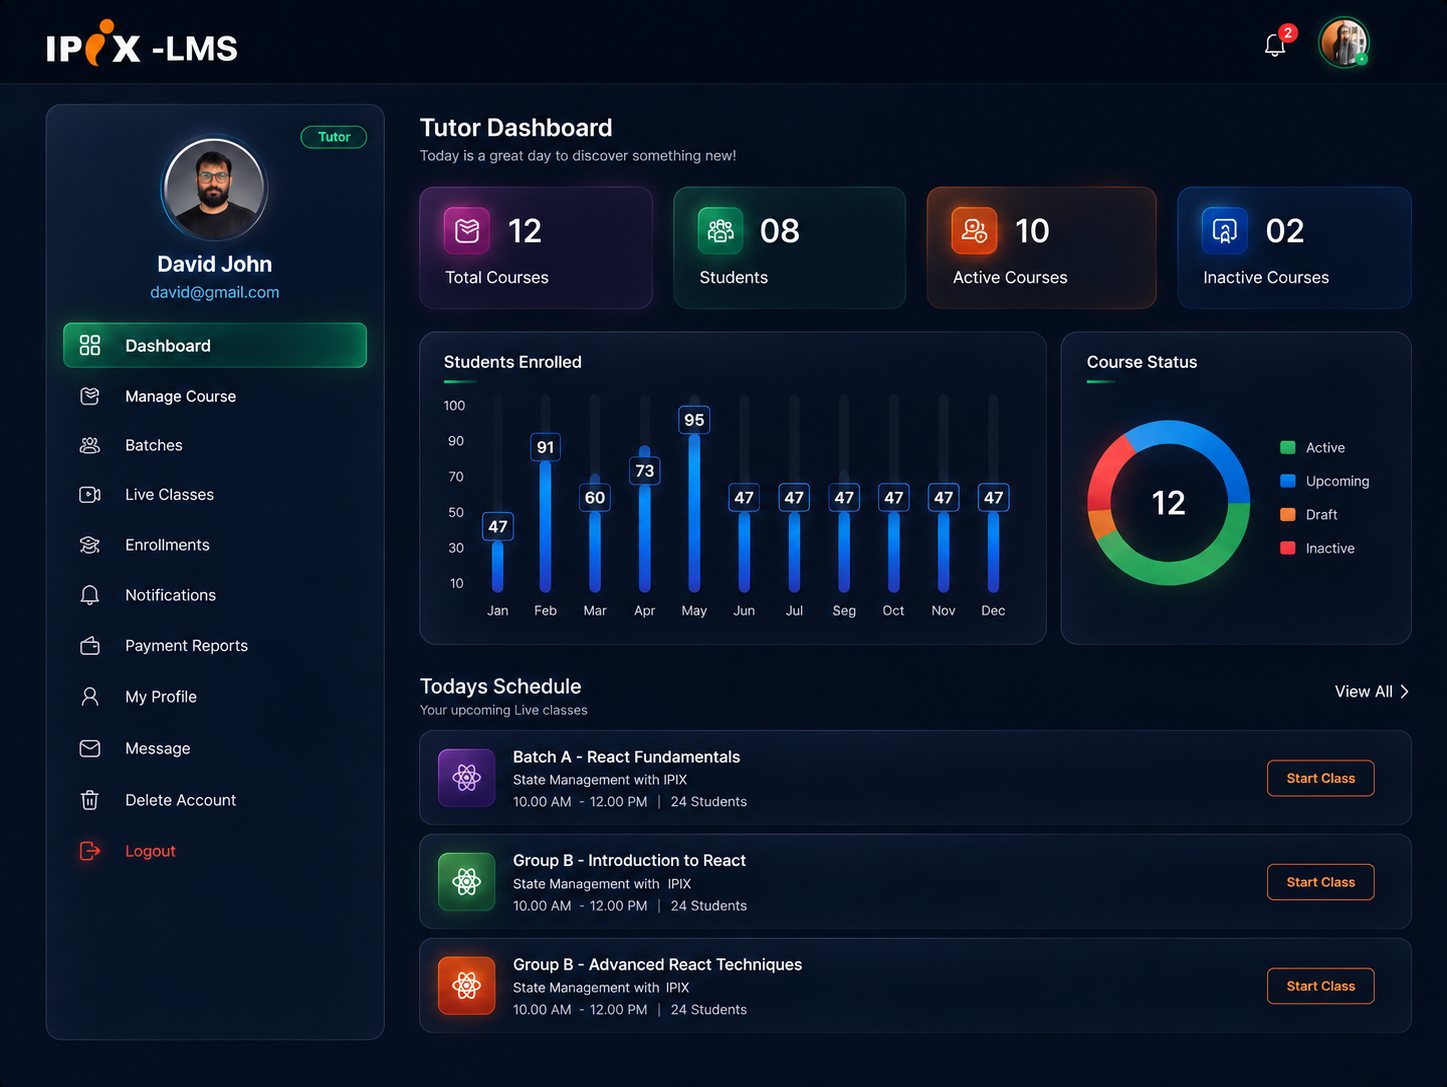The image size is (1447, 1087).
Task: Open Payment Reports page
Action: click(186, 646)
